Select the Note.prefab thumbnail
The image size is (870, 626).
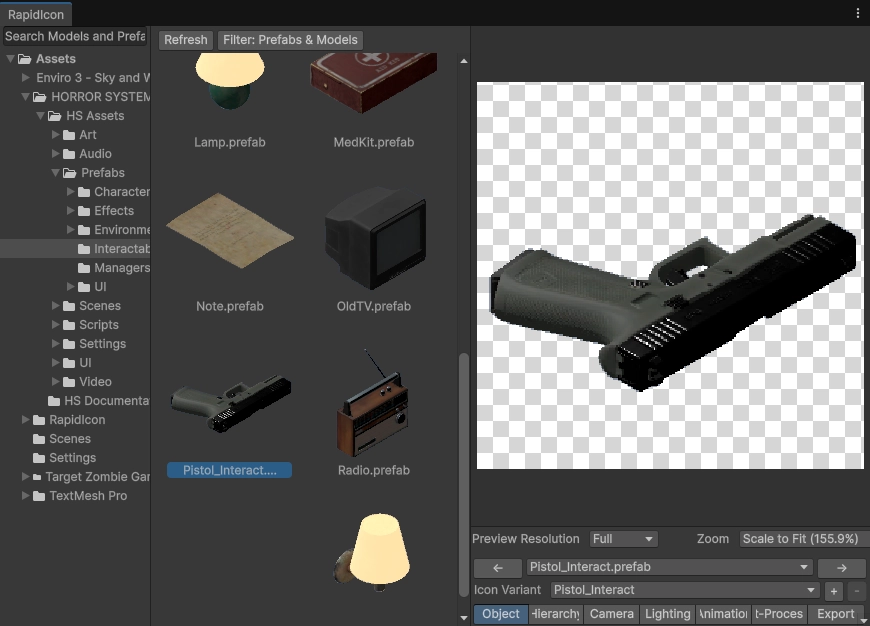point(230,230)
